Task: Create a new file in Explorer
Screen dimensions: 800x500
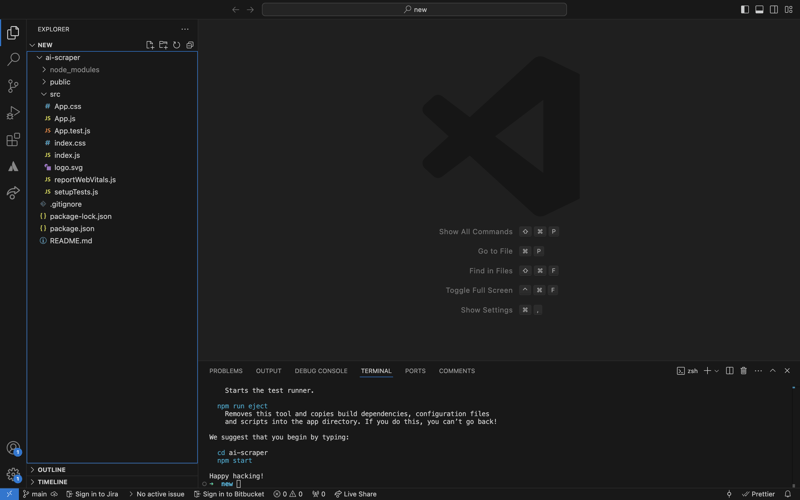Action: [x=150, y=45]
